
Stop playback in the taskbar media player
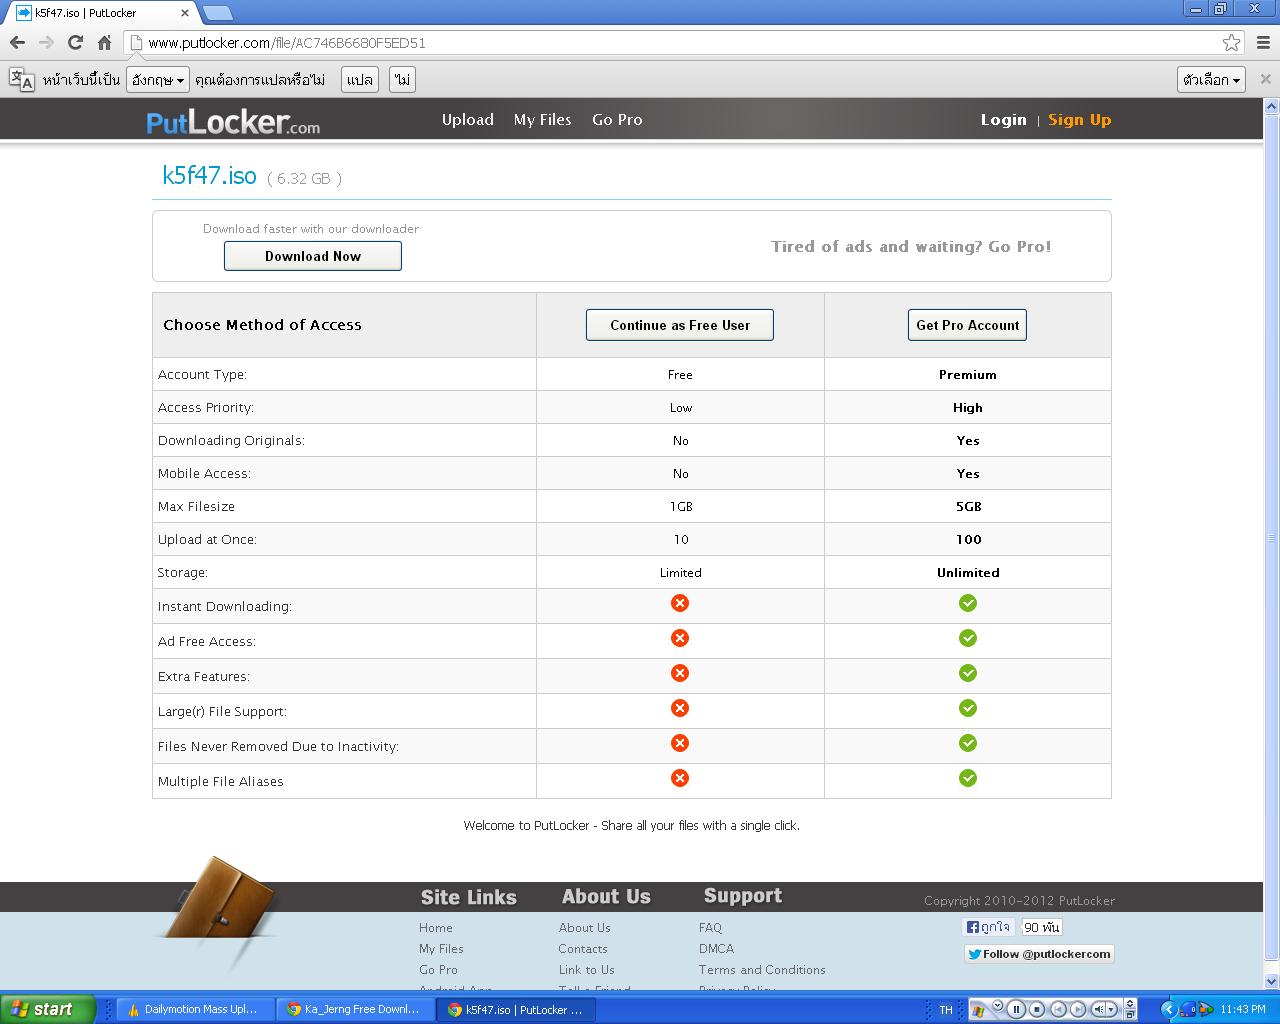pos(1037,1009)
